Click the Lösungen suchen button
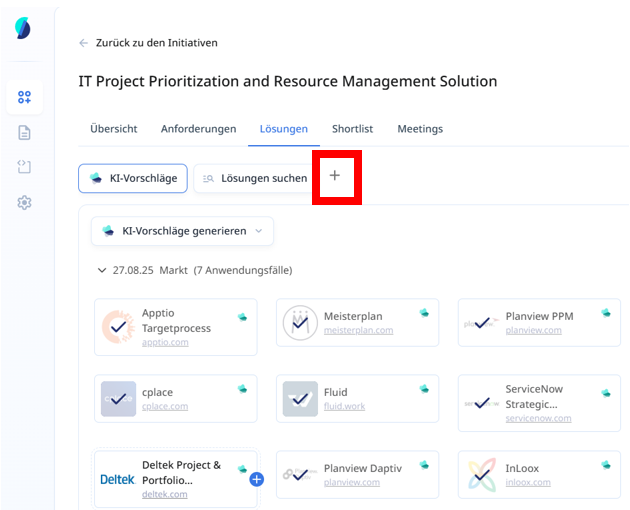The image size is (630, 510). [255, 178]
